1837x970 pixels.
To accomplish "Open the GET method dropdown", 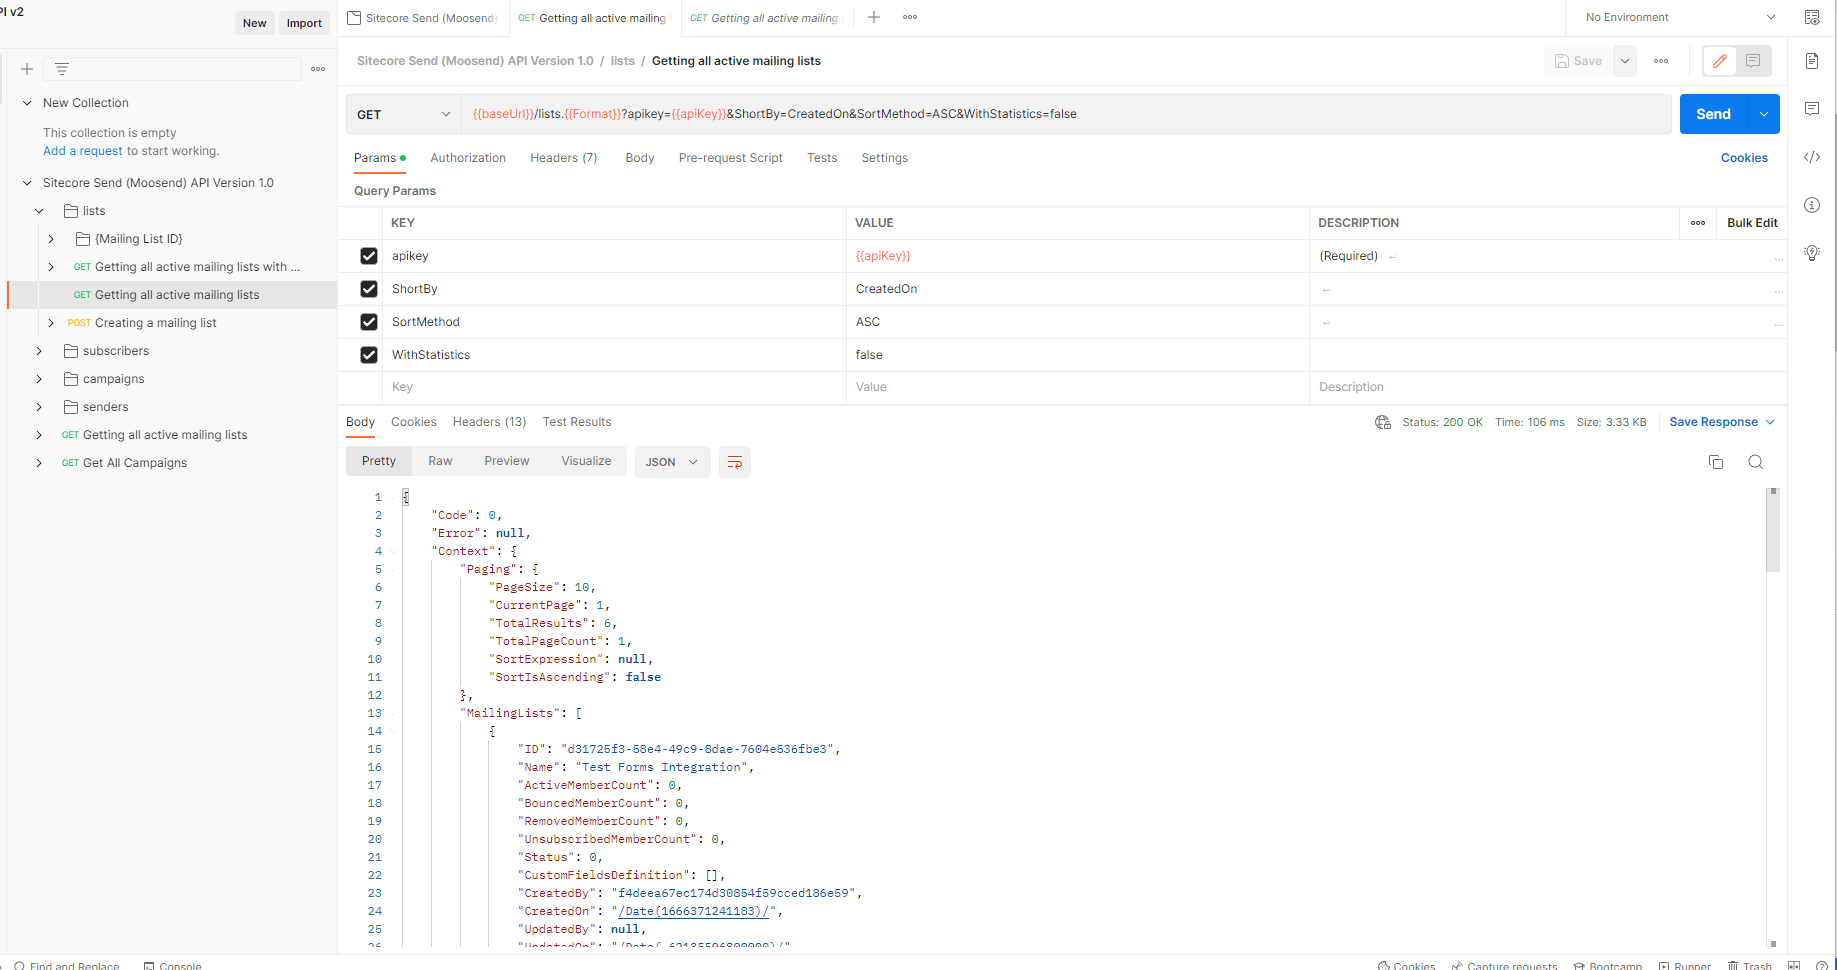I will [x=404, y=114].
